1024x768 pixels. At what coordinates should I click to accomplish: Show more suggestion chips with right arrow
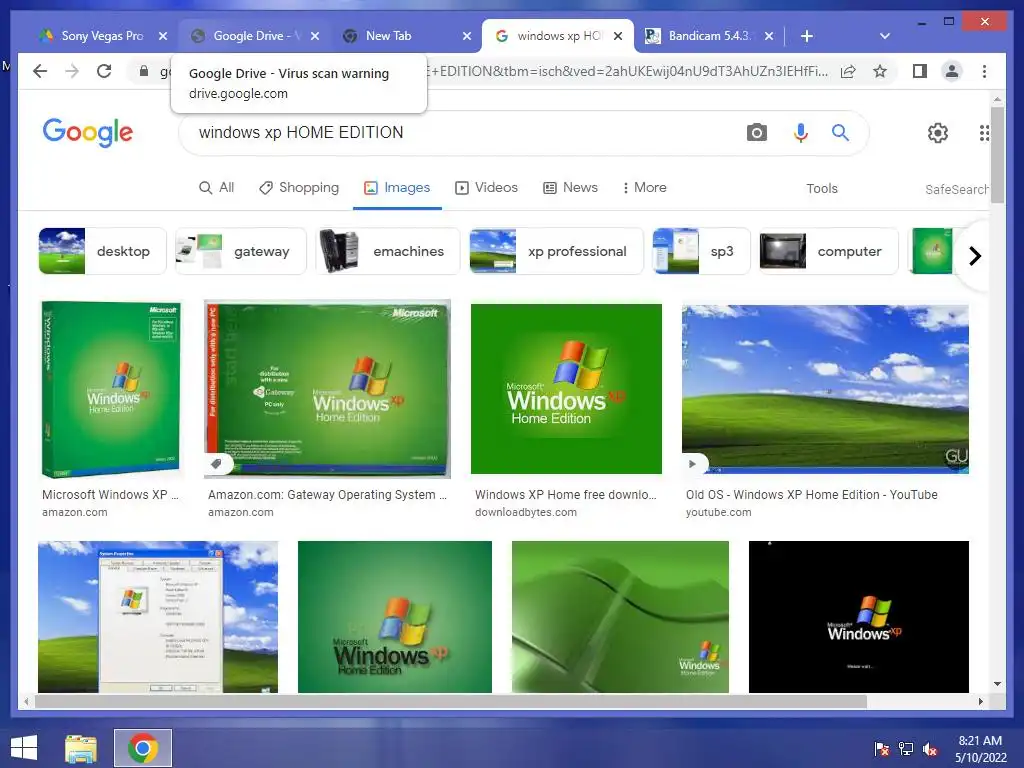[x=975, y=255]
